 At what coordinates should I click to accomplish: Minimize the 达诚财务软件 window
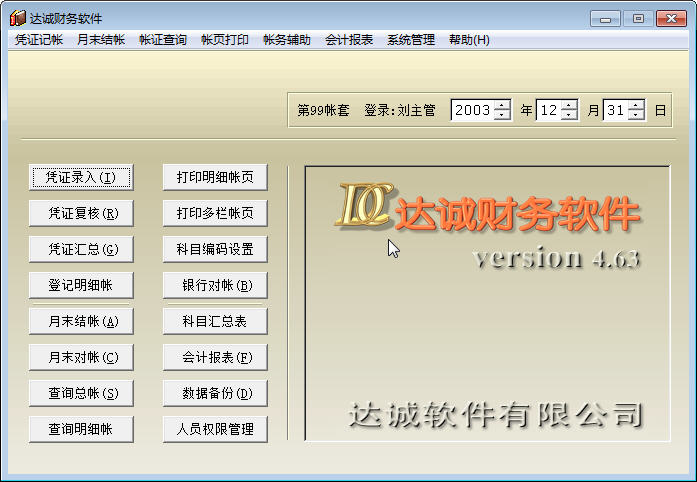[x=605, y=19]
